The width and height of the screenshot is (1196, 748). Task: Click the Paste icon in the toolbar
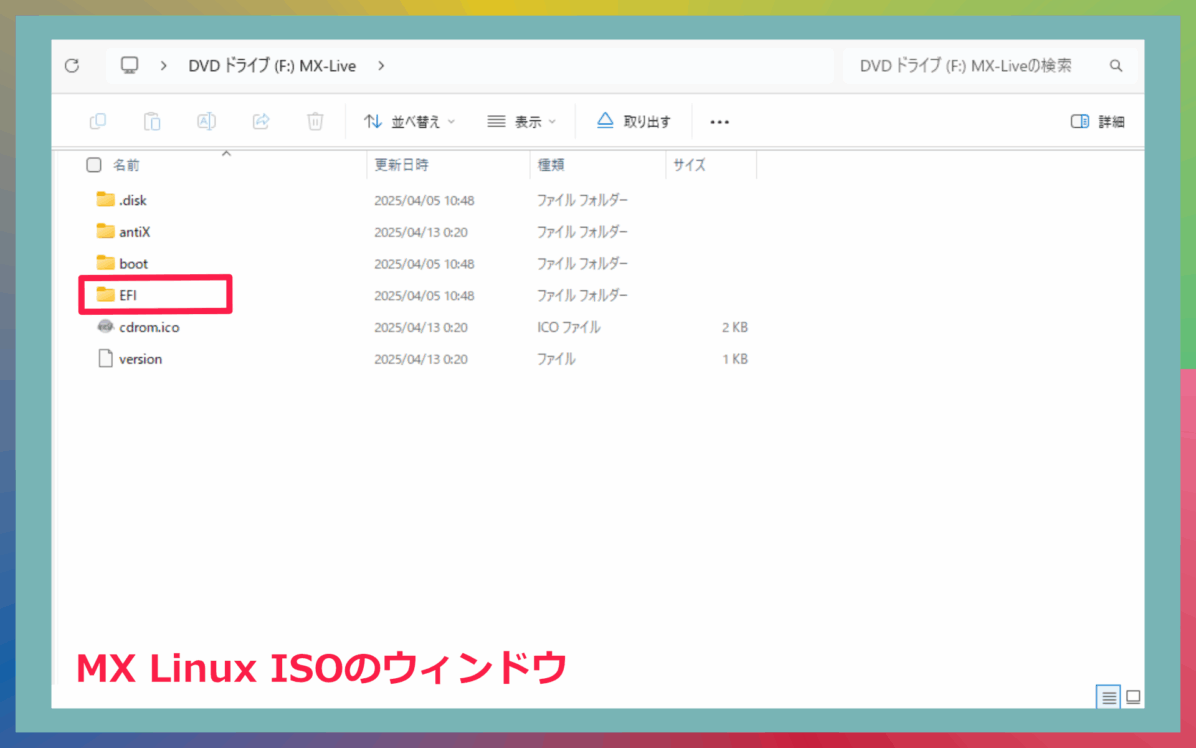click(x=152, y=121)
